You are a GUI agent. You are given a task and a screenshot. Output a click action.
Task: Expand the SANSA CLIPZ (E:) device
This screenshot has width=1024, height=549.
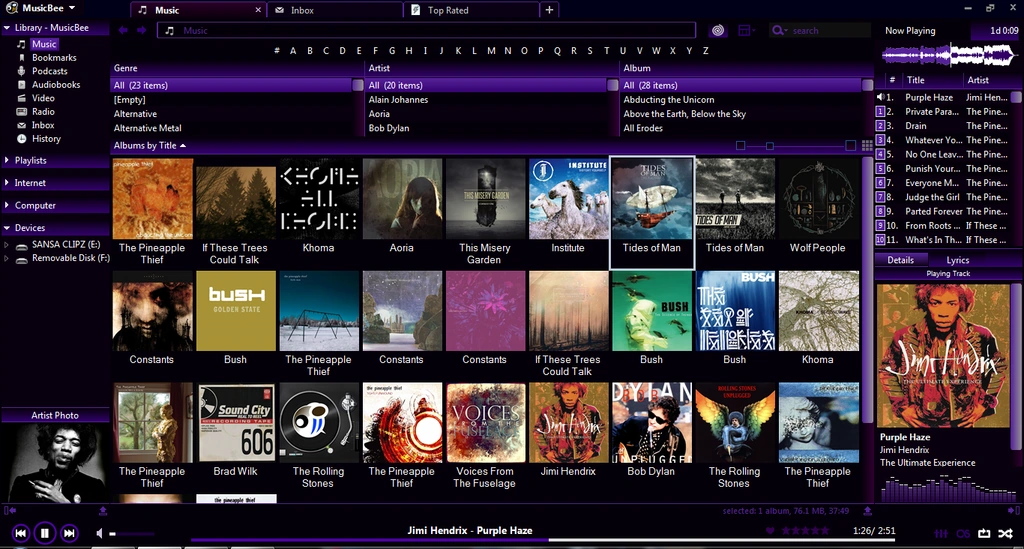[x=7, y=245]
